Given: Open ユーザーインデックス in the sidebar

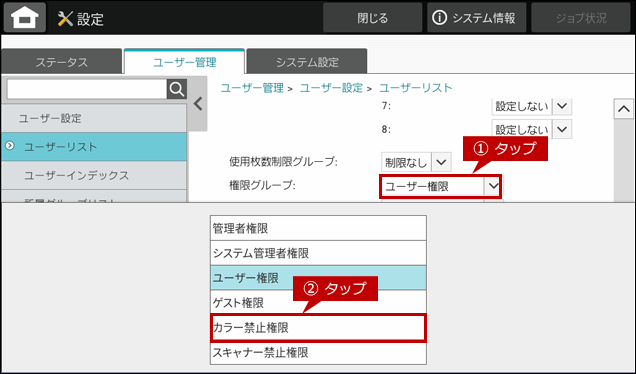Looking at the screenshot, I should point(94,175).
